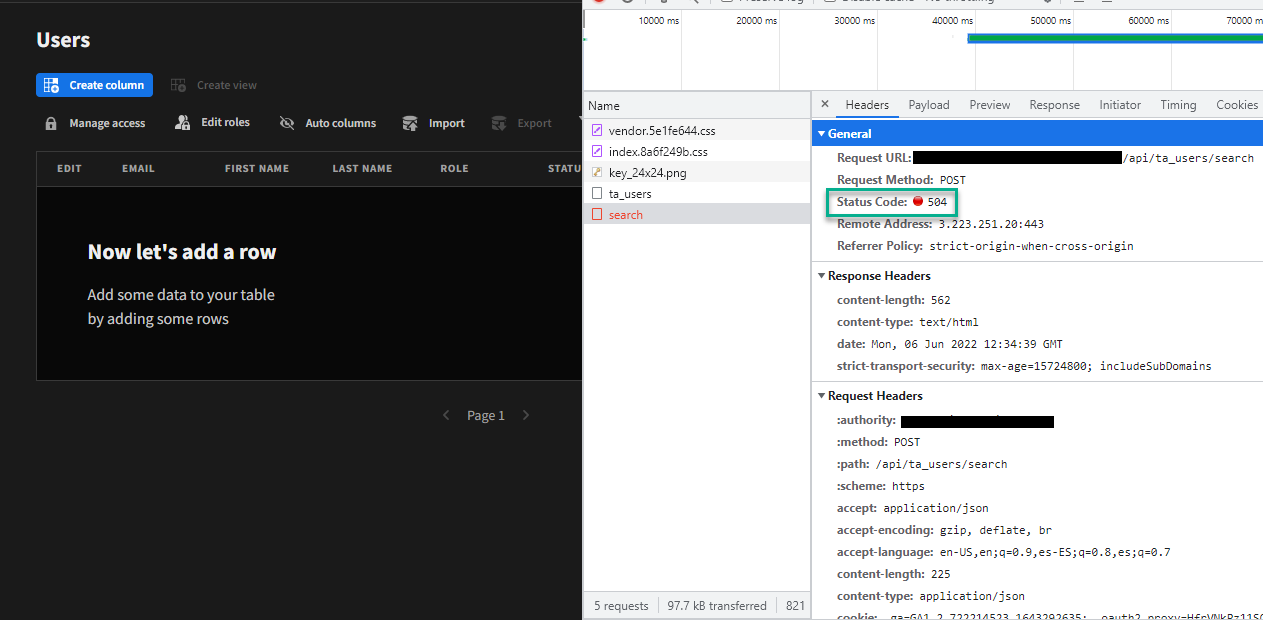
Task: Select the ta_users request row
Action: [x=697, y=193]
